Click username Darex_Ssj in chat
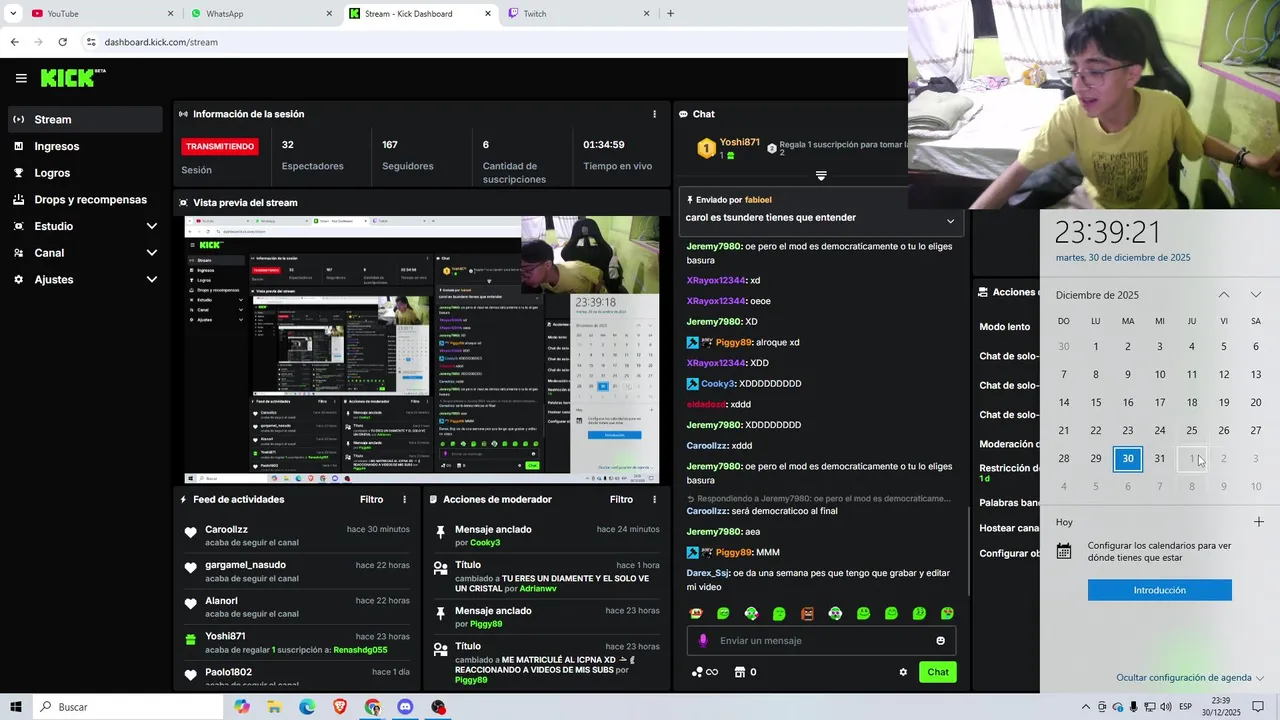1280x720 pixels. [708, 573]
